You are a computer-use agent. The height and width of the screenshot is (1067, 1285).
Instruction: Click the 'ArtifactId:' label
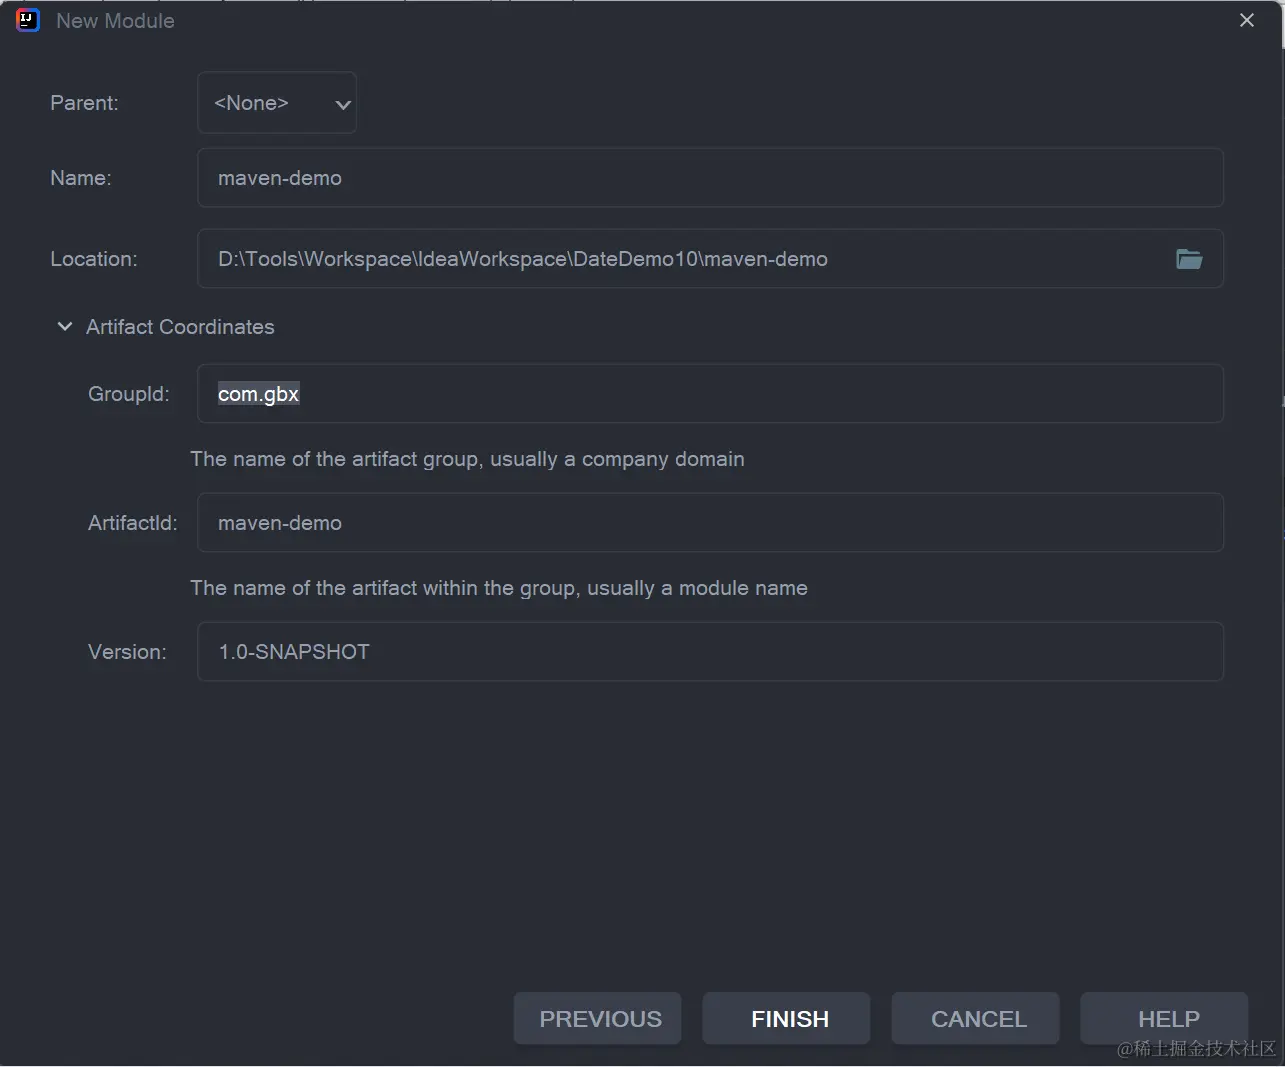coord(133,523)
